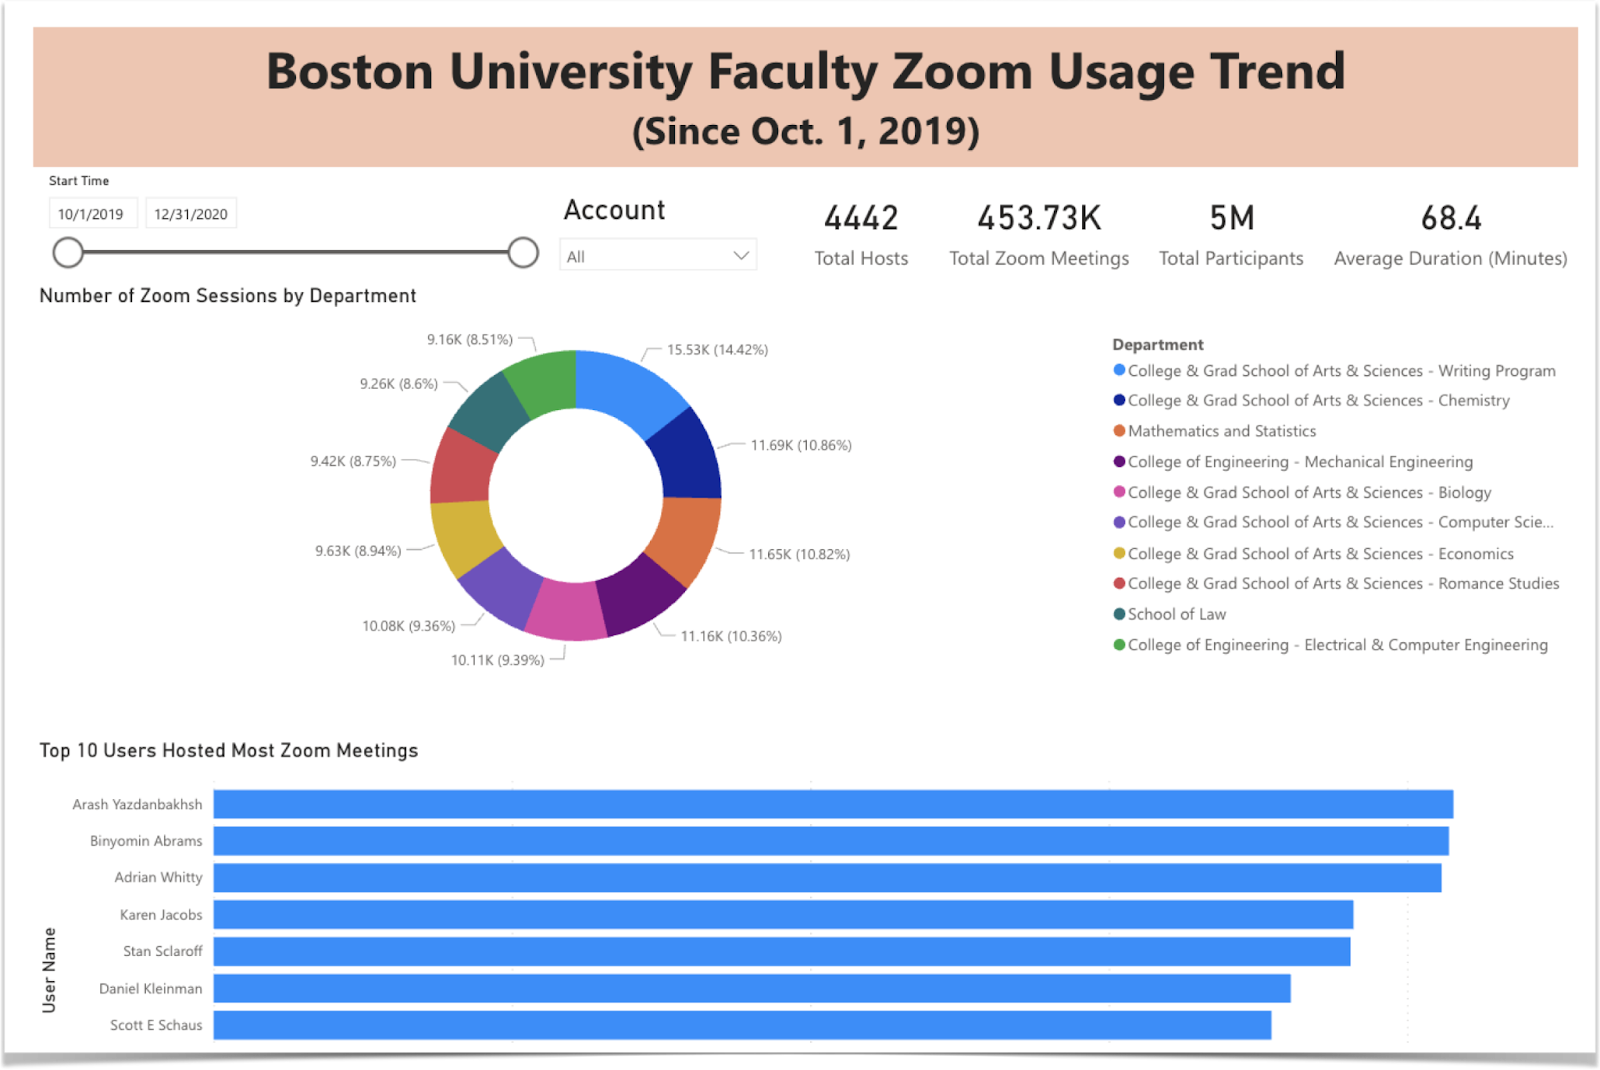The height and width of the screenshot is (1070, 1600).
Task: Select Stan Sclaroff's bar
Action: [x=782, y=951]
